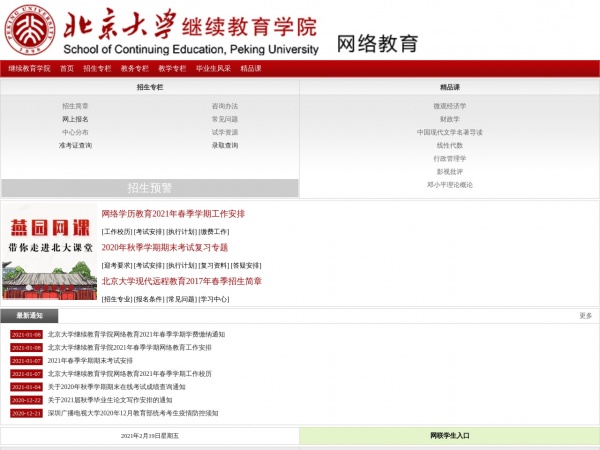Select 教务专栏 in the navigation bar
The image size is (600, 450).
point(135,68)
